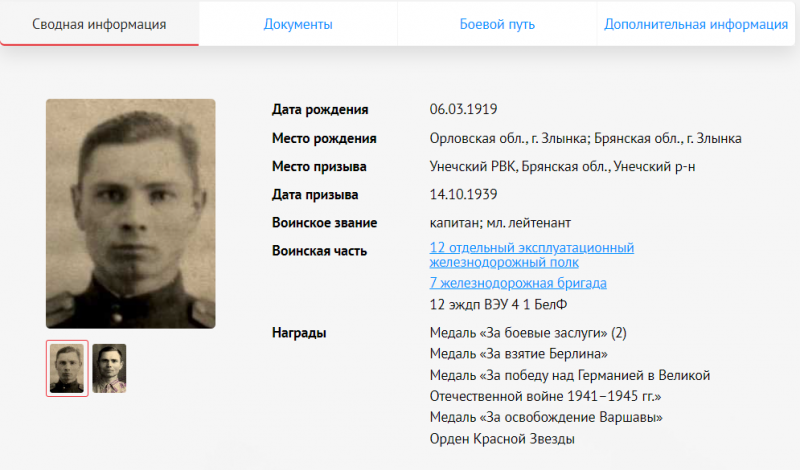Click the Медаль «За освобождение Варшавы» entry
Viewport: 800px width, 470px height.
click(546, 417)
